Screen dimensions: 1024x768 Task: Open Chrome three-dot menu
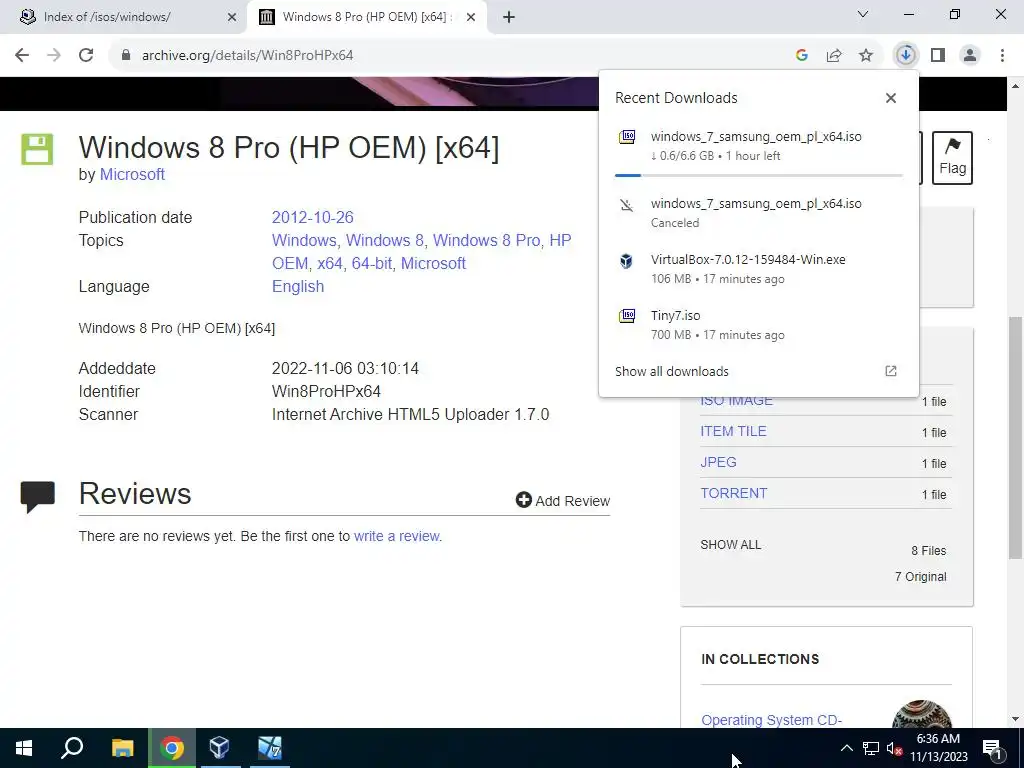[1002, 56]
